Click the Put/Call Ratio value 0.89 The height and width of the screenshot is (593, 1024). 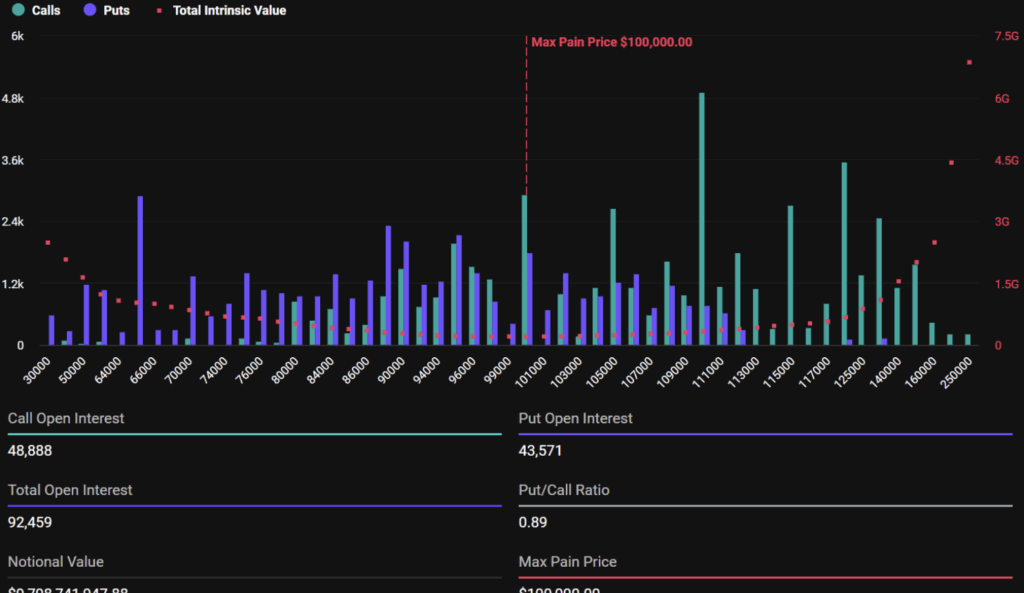(532, 522)
